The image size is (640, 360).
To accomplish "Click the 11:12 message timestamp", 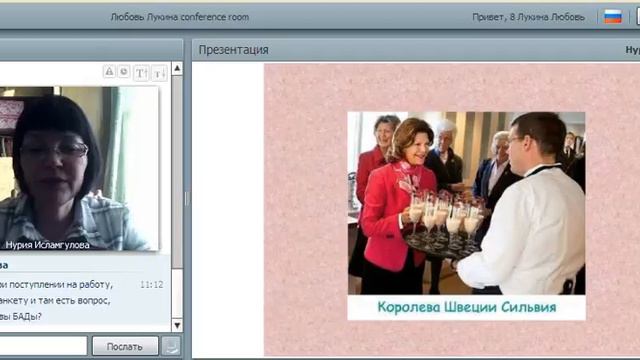I will tap(151, 284).
